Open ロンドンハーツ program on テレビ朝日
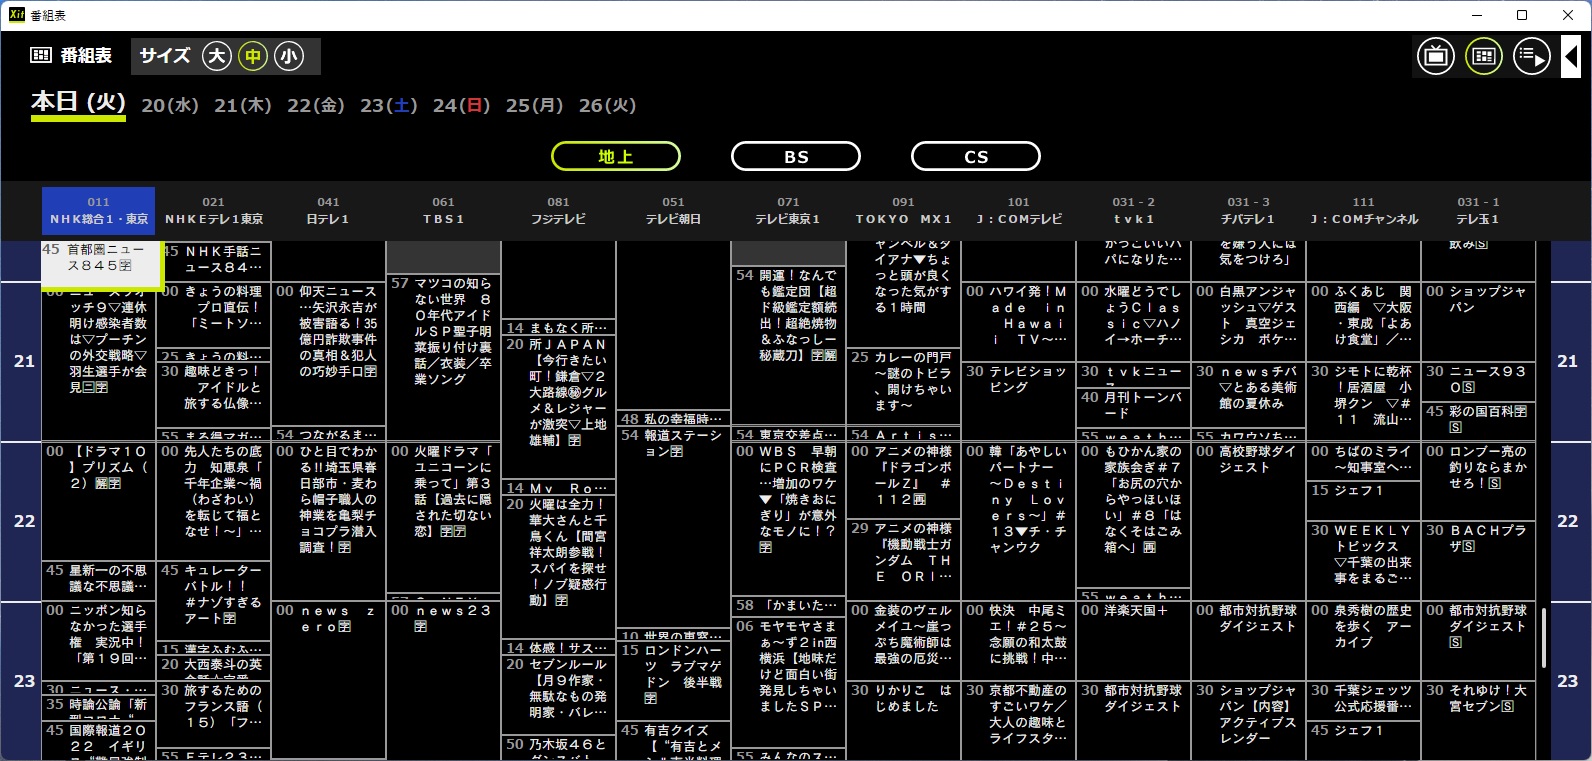This screenshot has height=761, width=1592. point(674,680)
